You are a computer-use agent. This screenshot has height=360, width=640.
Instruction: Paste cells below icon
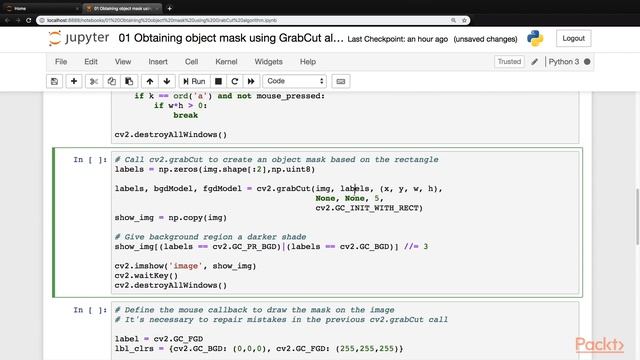(129, 81)
